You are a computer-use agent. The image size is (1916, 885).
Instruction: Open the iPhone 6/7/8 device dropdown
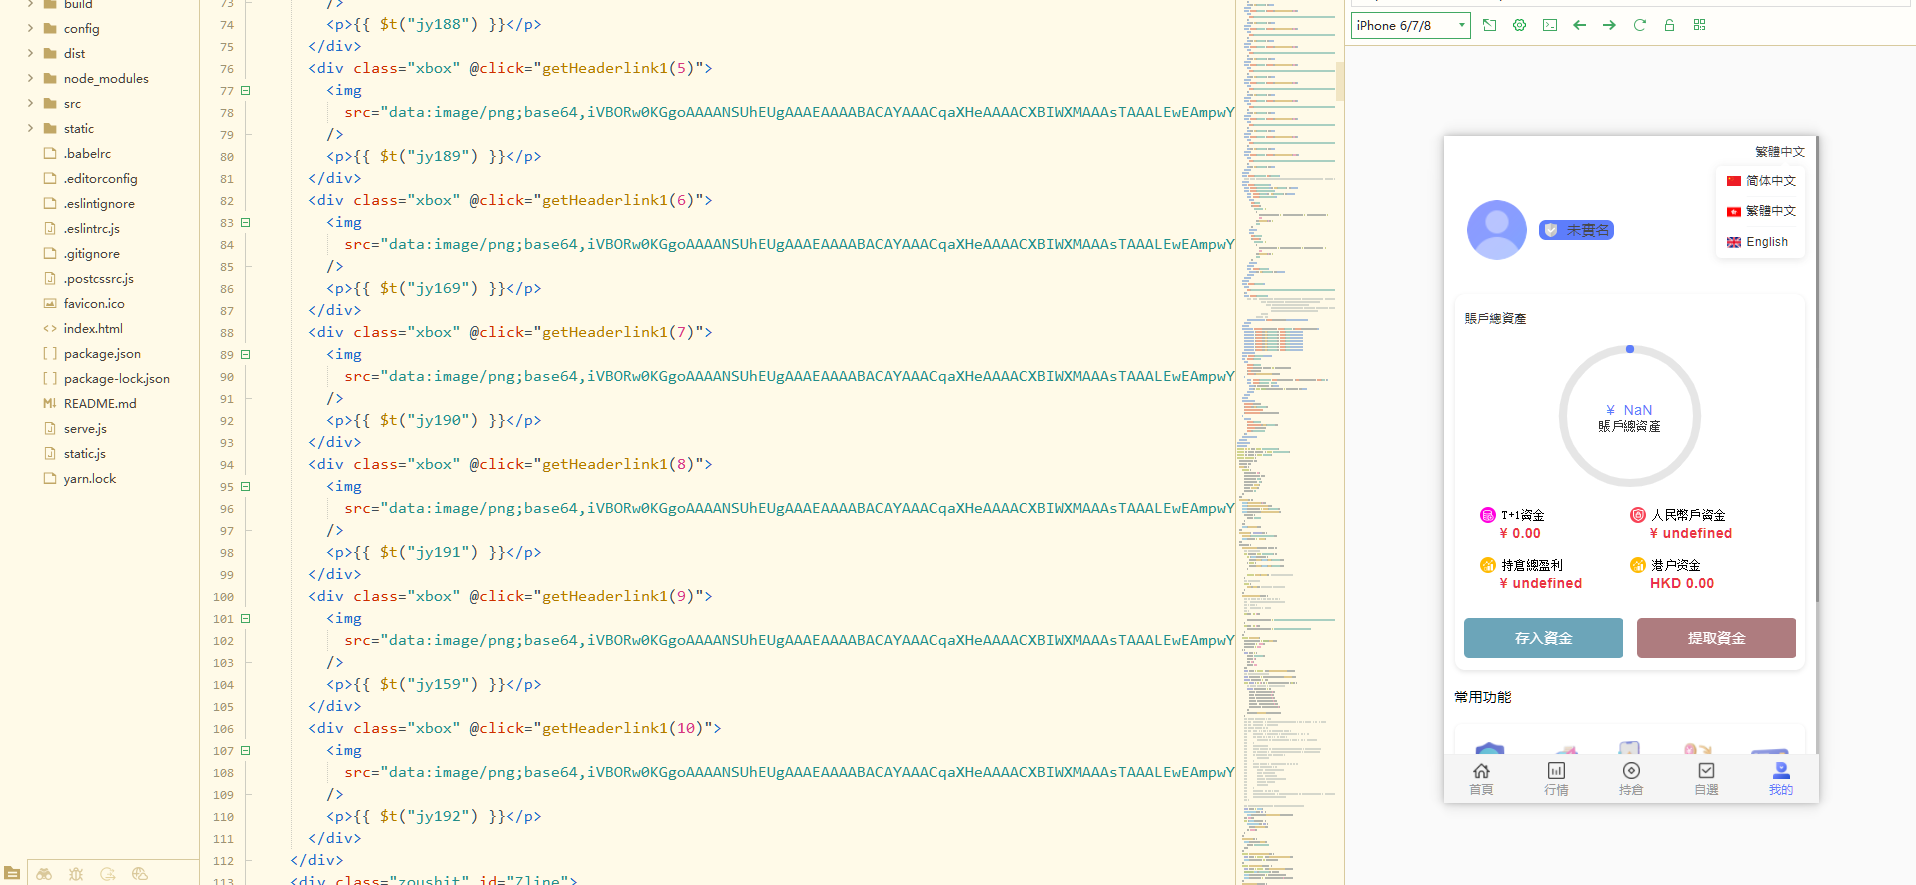1410,25
